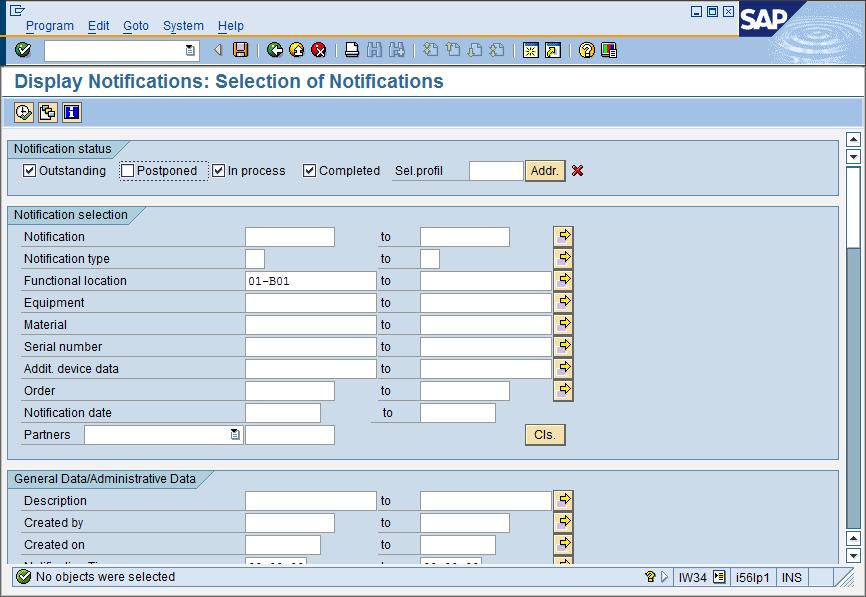The image size is (866, 597).
Task: Click the bottom scroll down arrow
Action: click(853, 556)
